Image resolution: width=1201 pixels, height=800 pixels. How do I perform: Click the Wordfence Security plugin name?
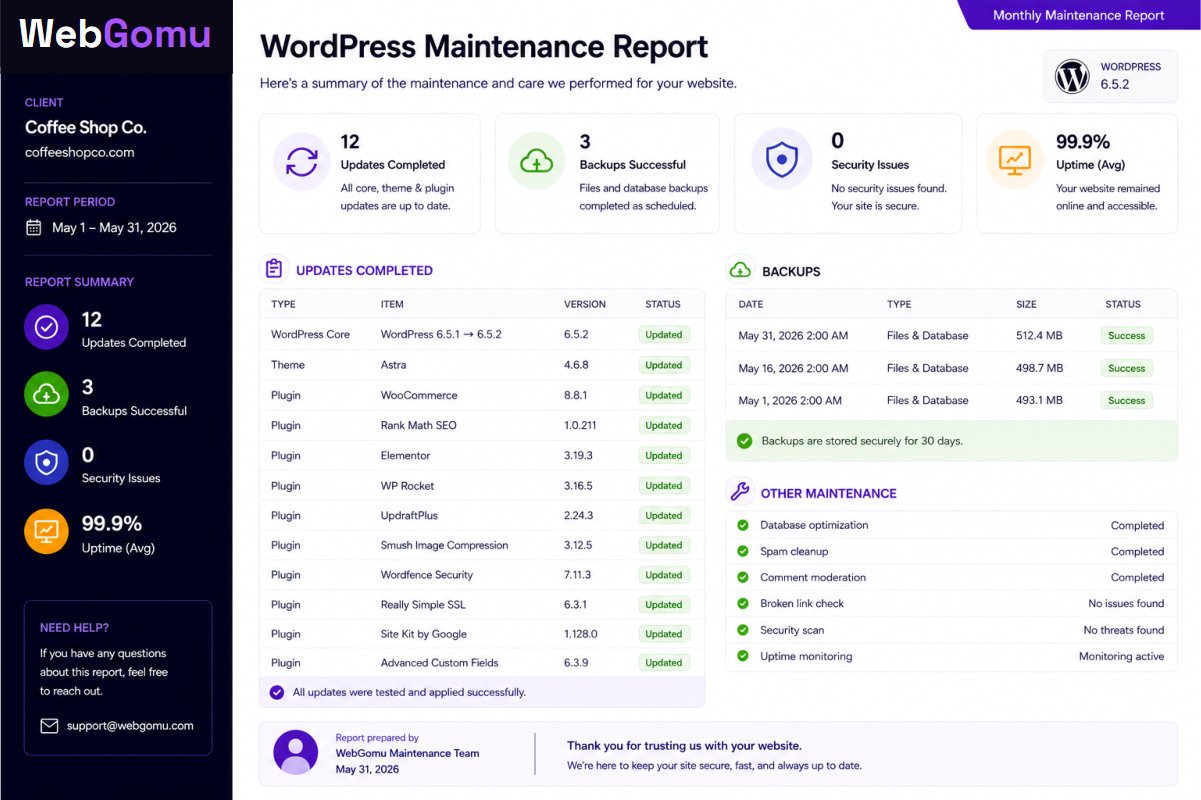coord(427,575)
